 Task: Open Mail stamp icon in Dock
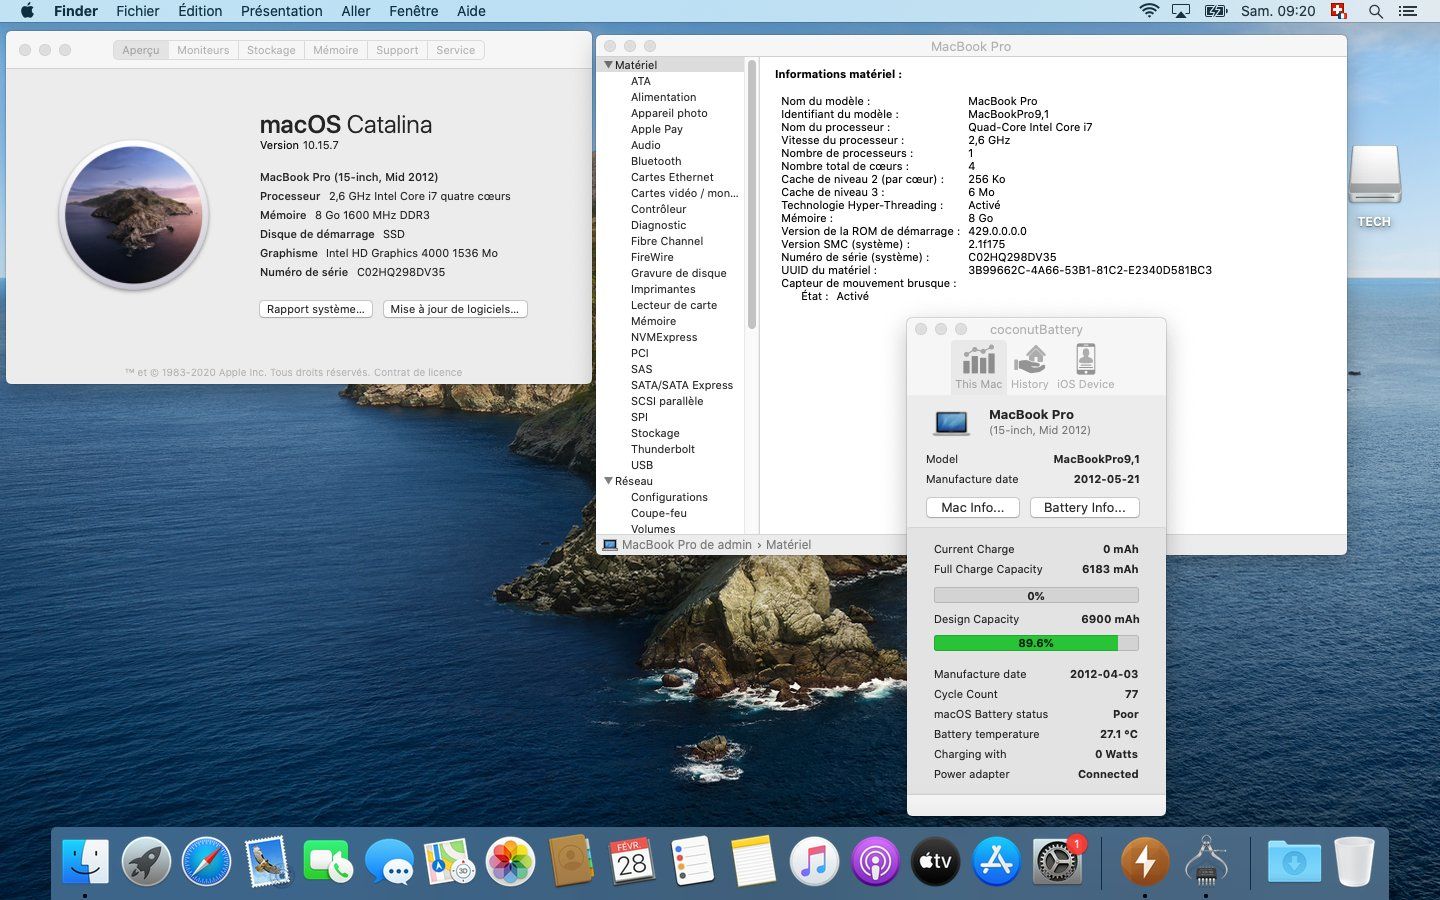tap(267, 861)
